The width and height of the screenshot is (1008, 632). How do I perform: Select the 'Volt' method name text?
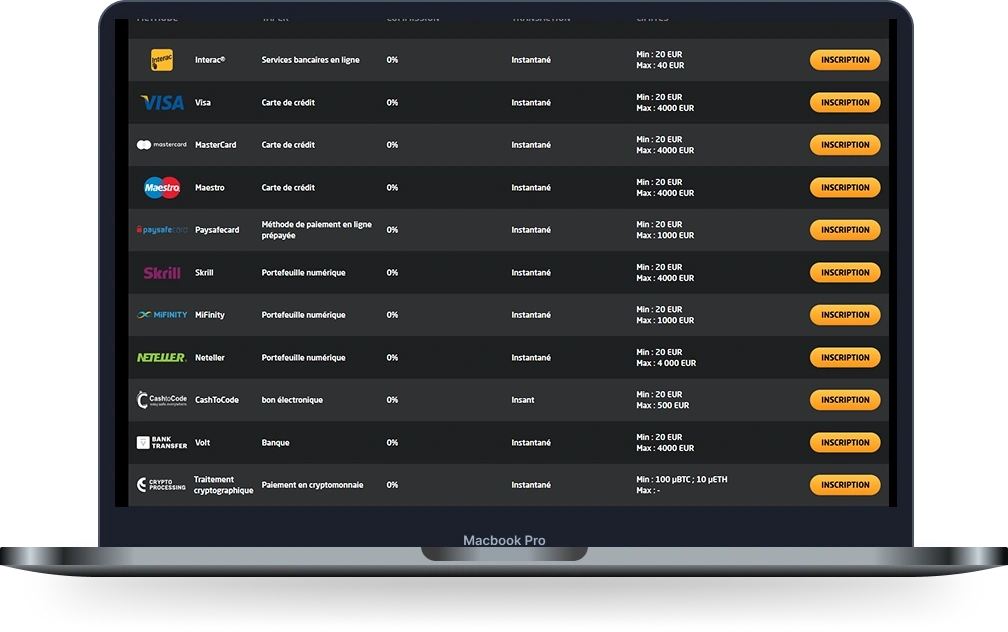(202, 442)
